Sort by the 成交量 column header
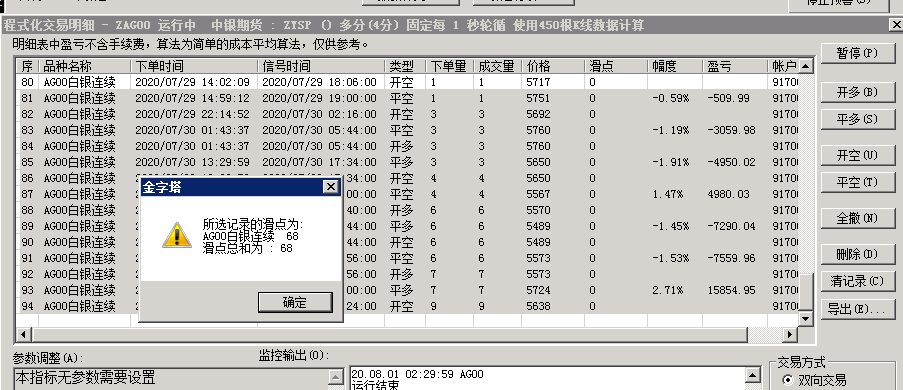 pos(498,66)
